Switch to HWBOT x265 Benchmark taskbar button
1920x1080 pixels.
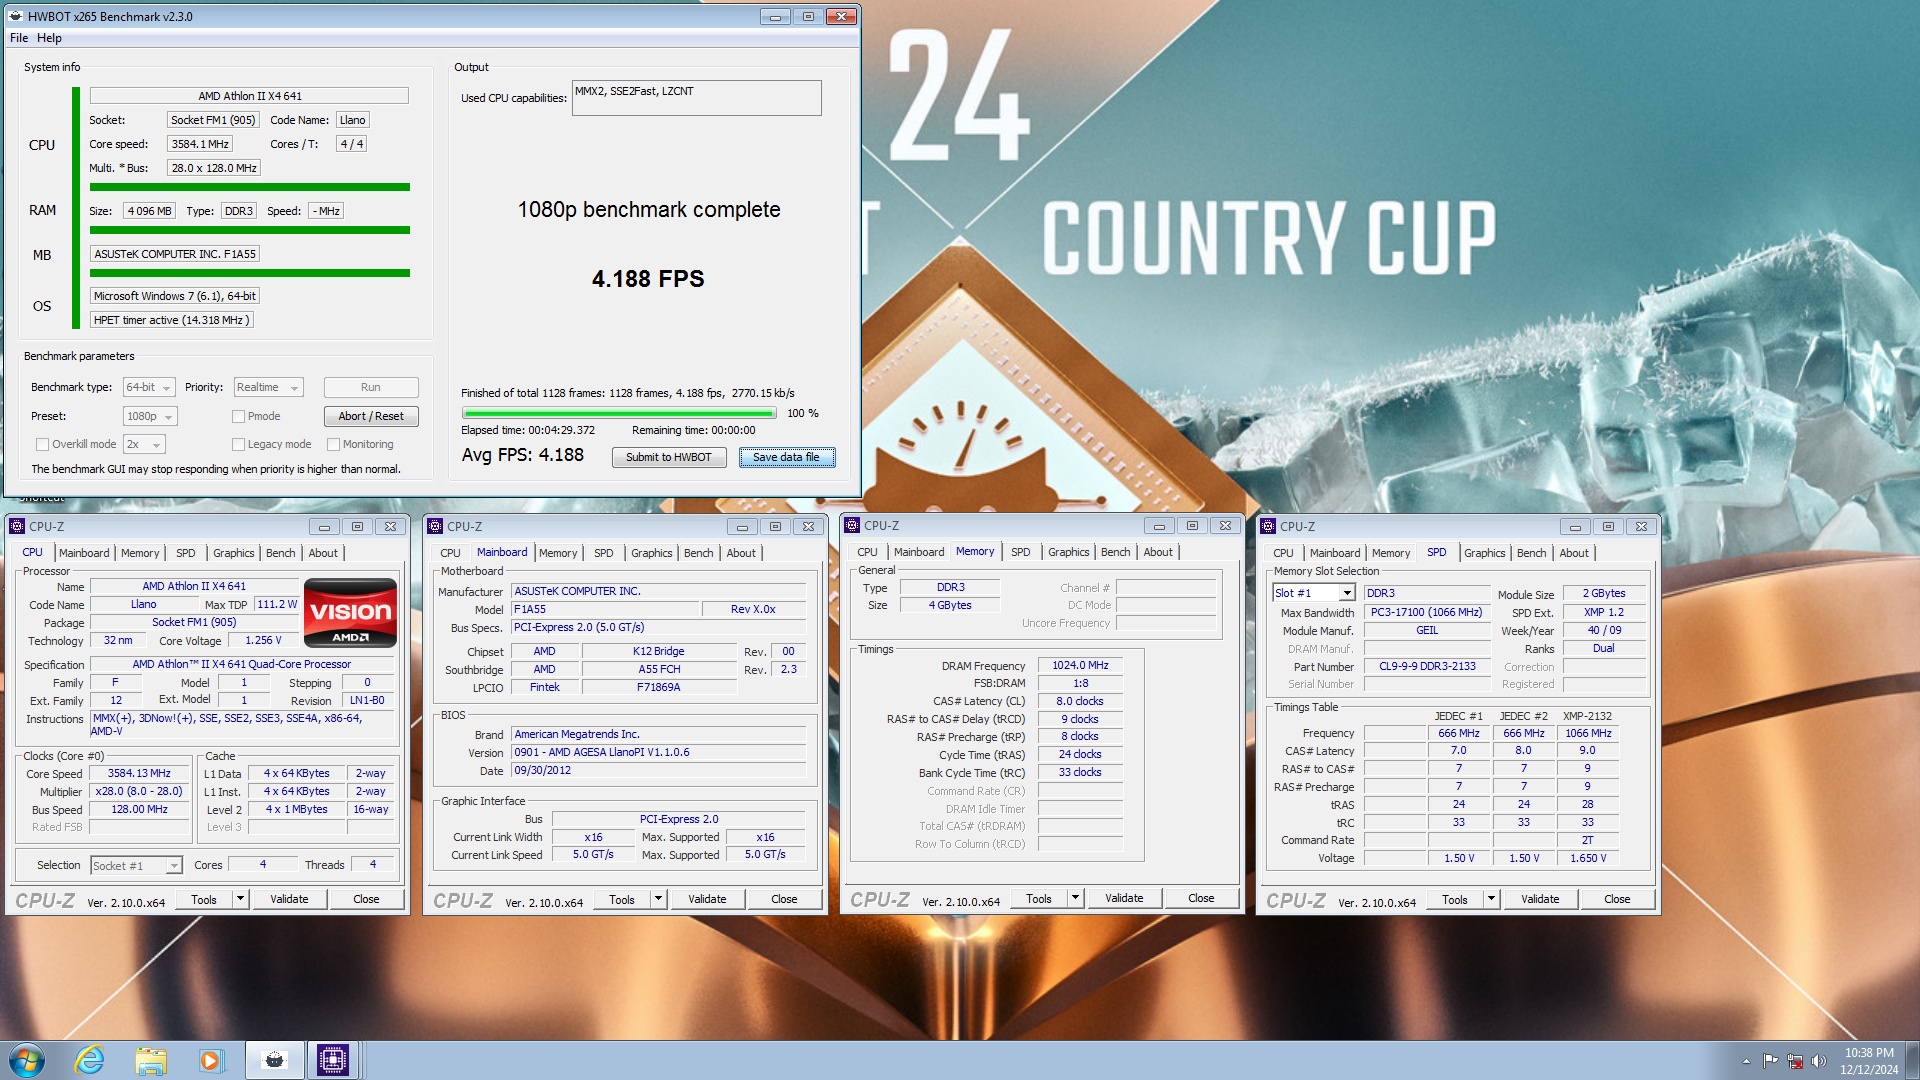coord(274,1060)
